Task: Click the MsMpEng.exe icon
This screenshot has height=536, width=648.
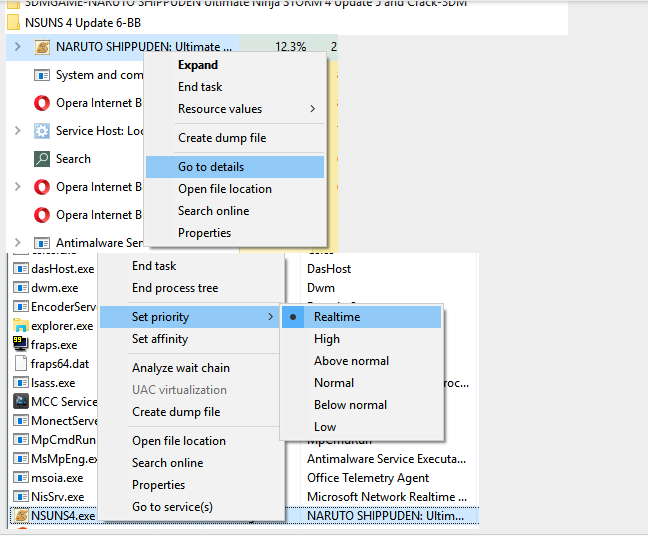Action: [x=21, y=459]
